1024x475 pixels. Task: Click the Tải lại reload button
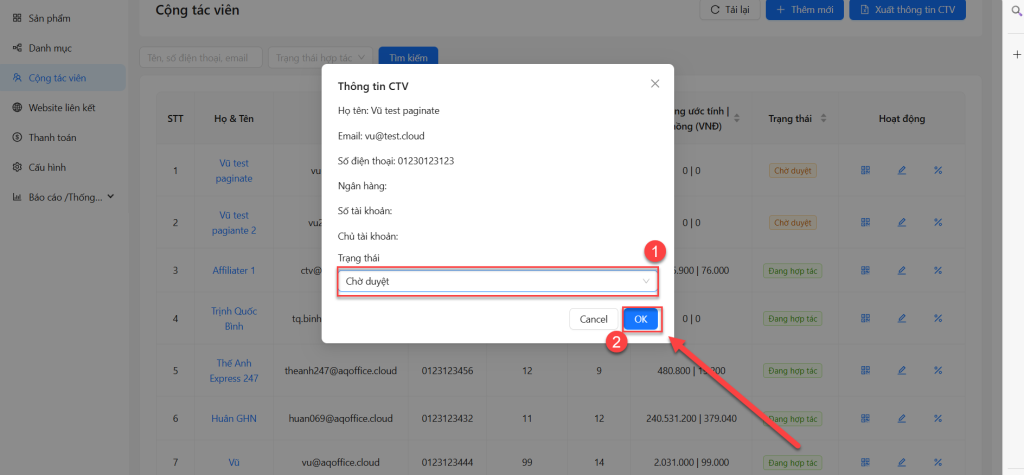[x=729, y=10]
